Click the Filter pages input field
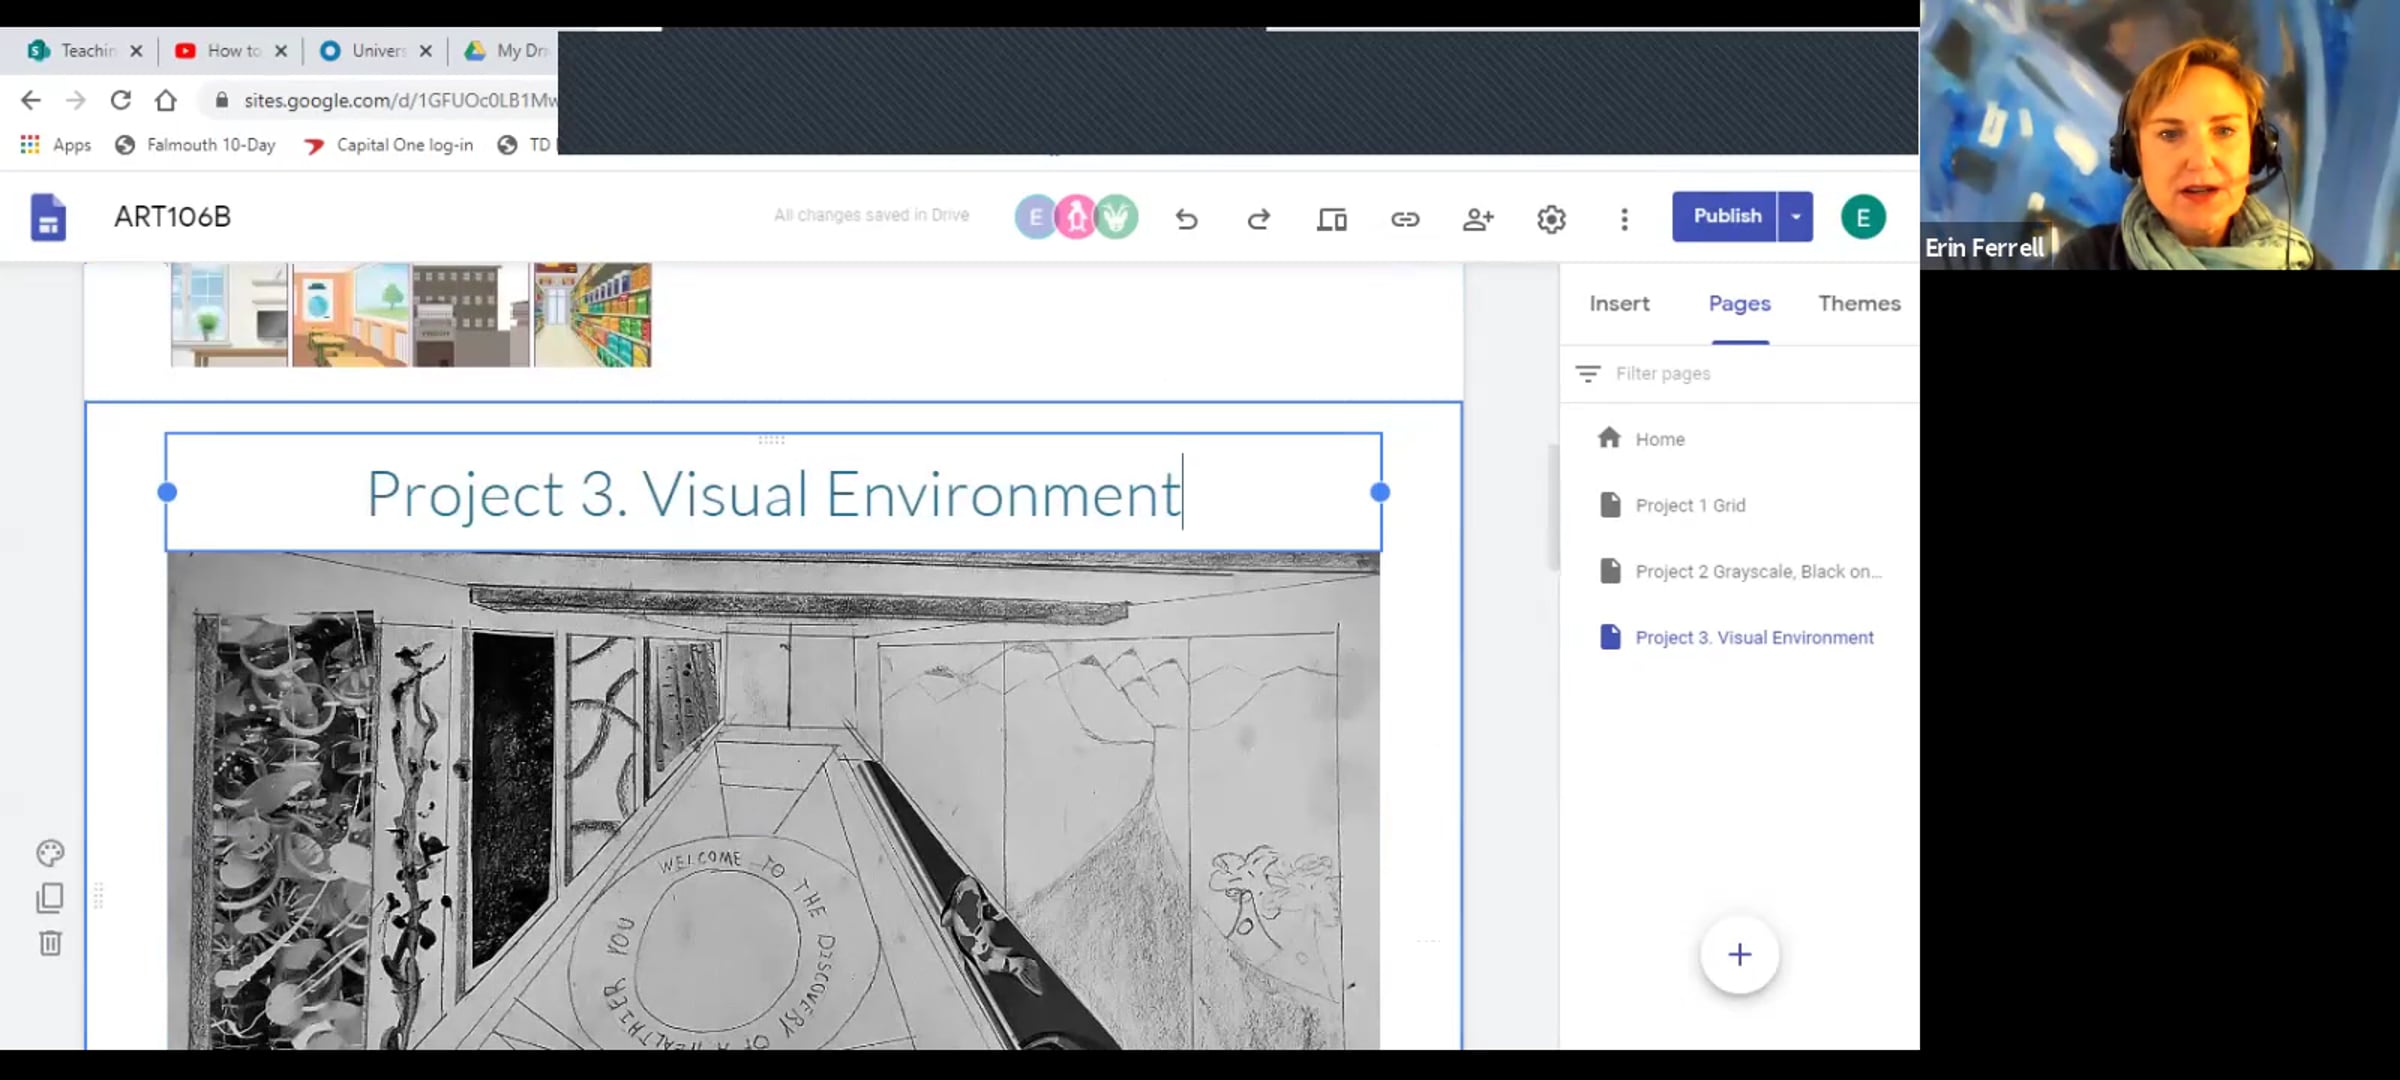Viewport: 2400px width, 1080px height. [1740, 373]
